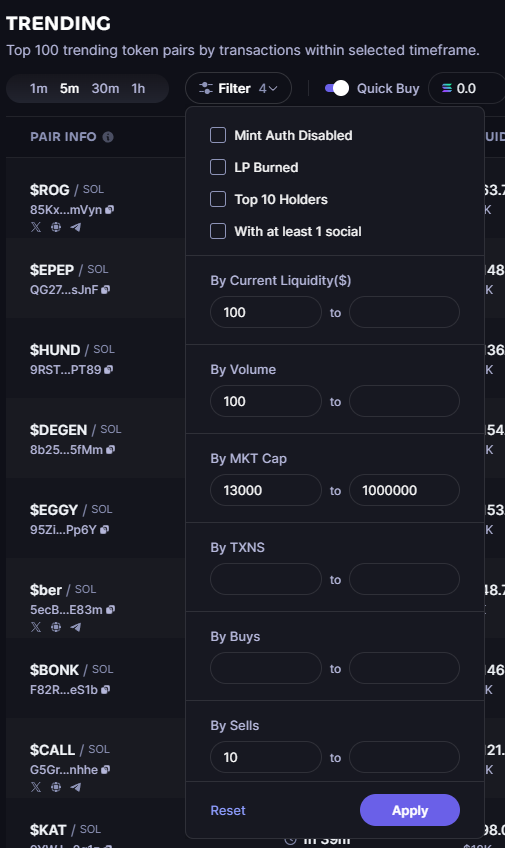Open $ROG's Telegram link icon

pyautogui.click(x=76, y=227)
